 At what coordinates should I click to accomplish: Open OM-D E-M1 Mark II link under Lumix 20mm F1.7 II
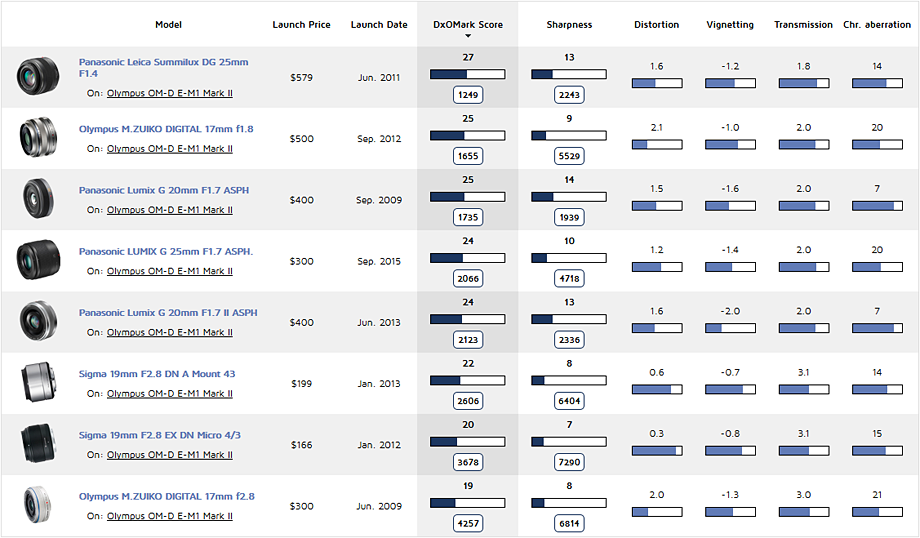click(x=170, y=332)
